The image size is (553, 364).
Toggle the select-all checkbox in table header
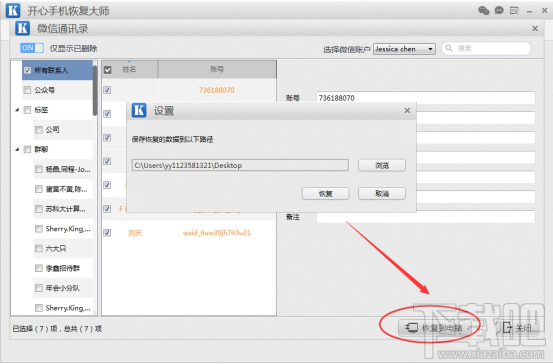click(x=108, y=70)
